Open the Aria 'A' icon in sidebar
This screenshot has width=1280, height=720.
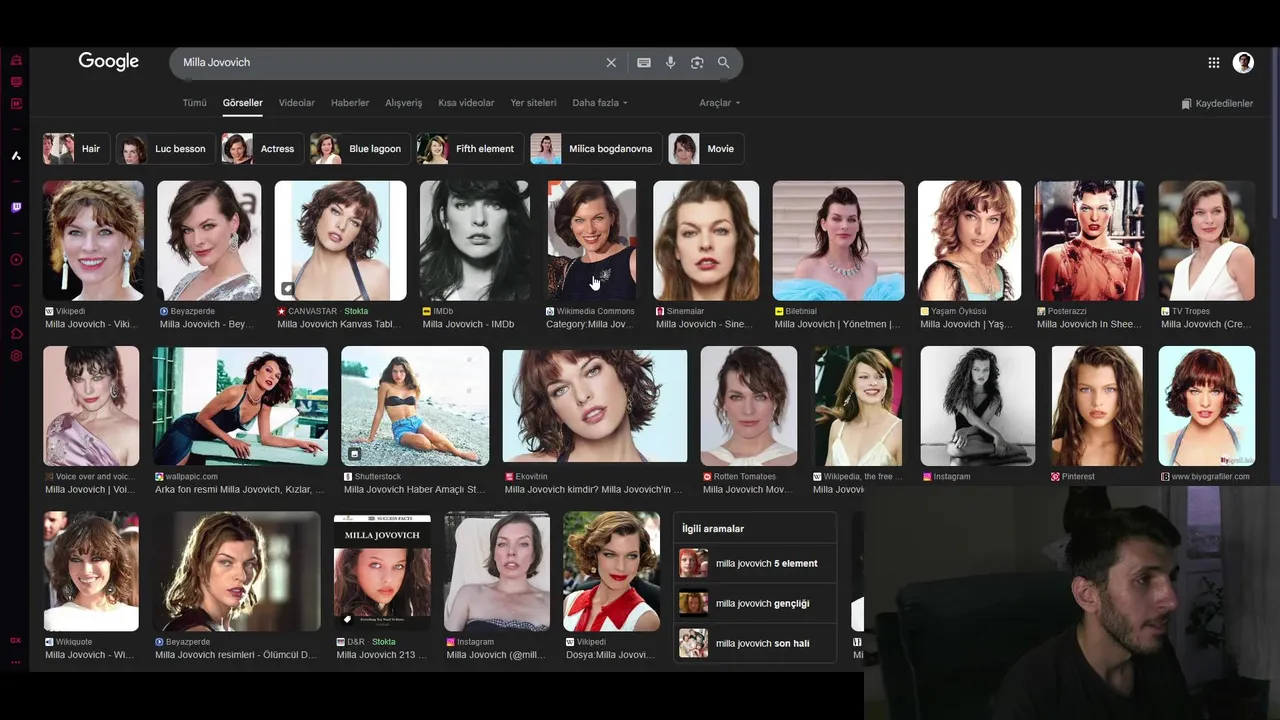pos(16,156)
